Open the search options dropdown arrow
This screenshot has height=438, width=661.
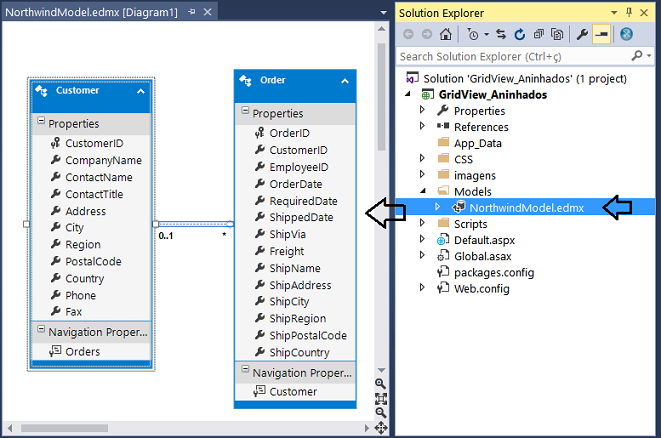click(x=649, y=56)
